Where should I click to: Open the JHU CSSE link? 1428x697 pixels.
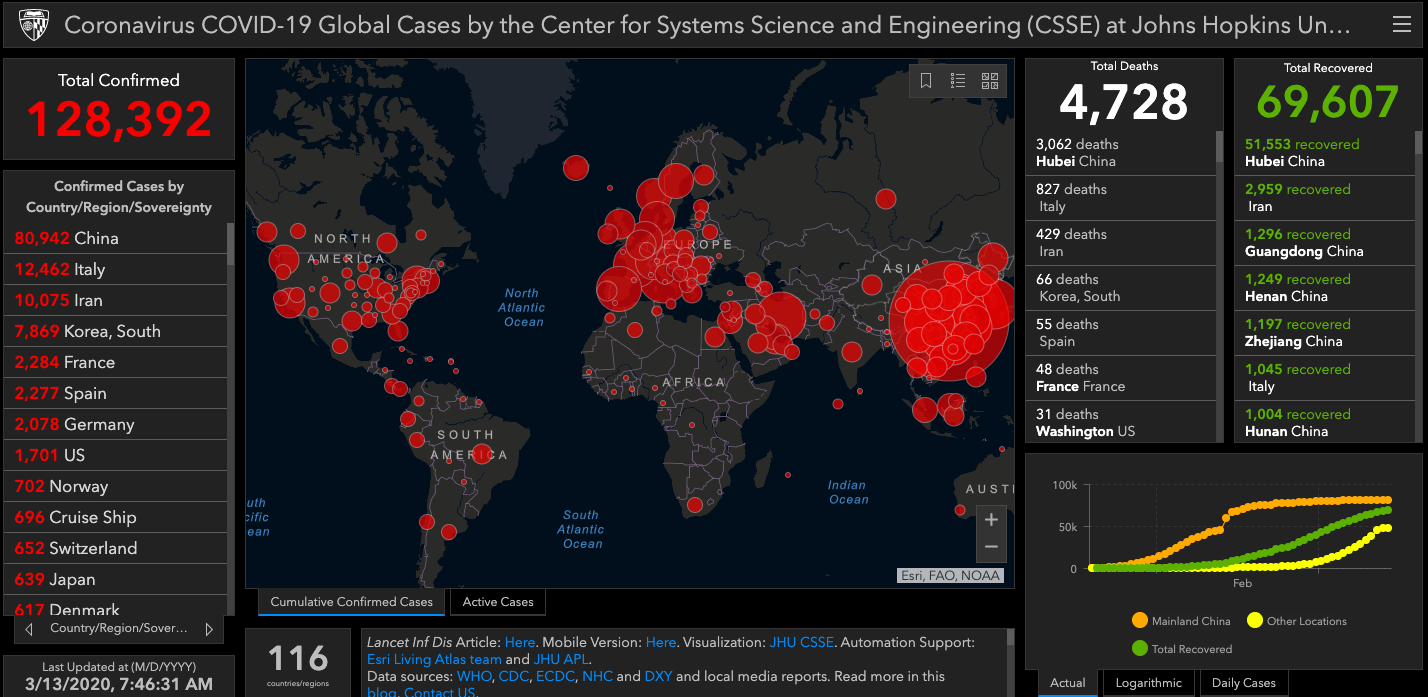coord(801,642)
